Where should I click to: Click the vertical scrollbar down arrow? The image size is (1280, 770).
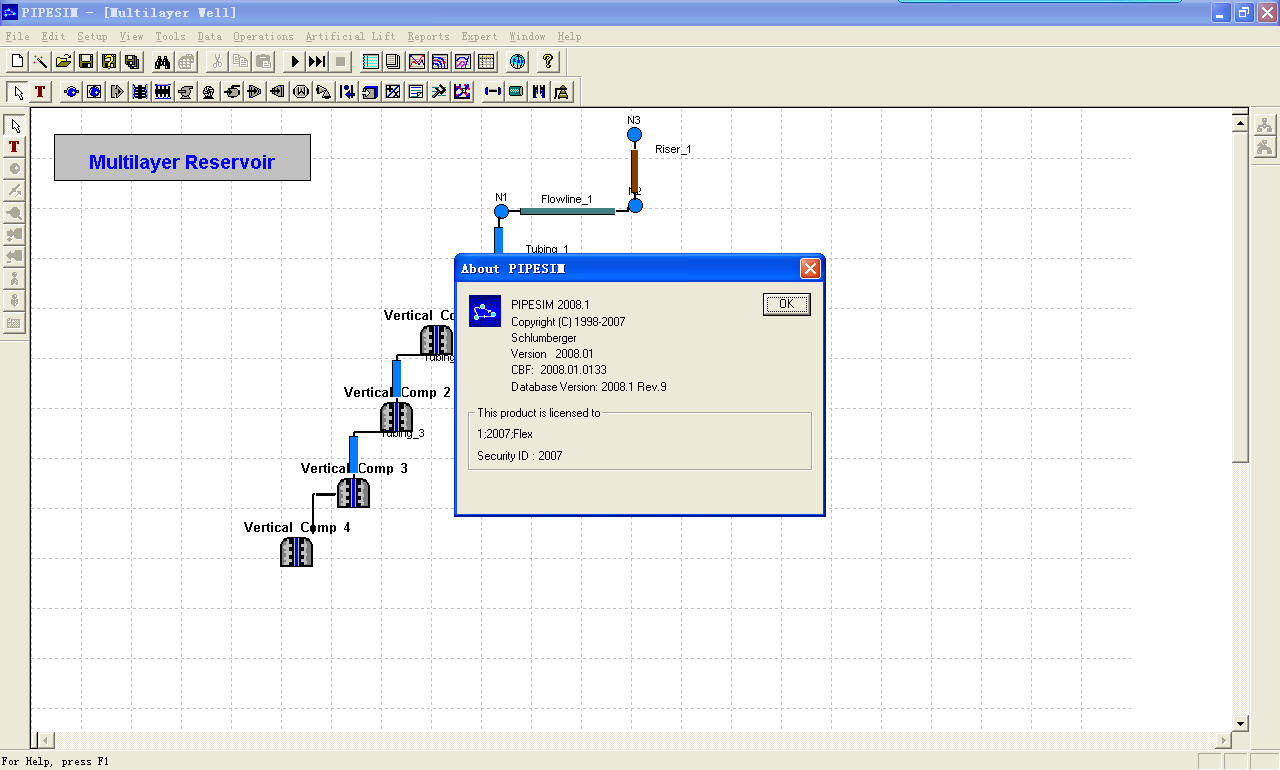pos(1240,723)
